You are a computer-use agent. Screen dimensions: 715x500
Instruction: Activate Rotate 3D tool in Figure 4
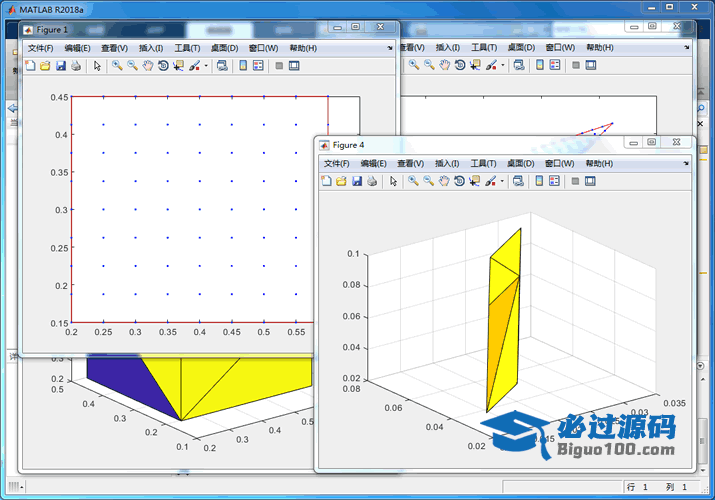point(458,181)
